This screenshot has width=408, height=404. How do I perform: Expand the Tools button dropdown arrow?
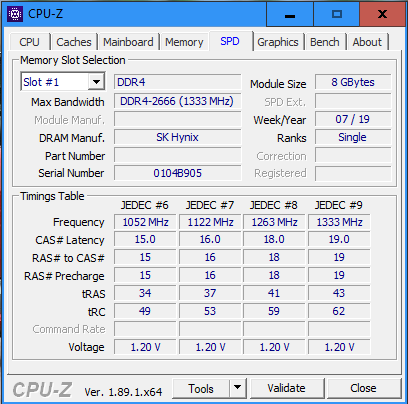[x=238, y=388]
